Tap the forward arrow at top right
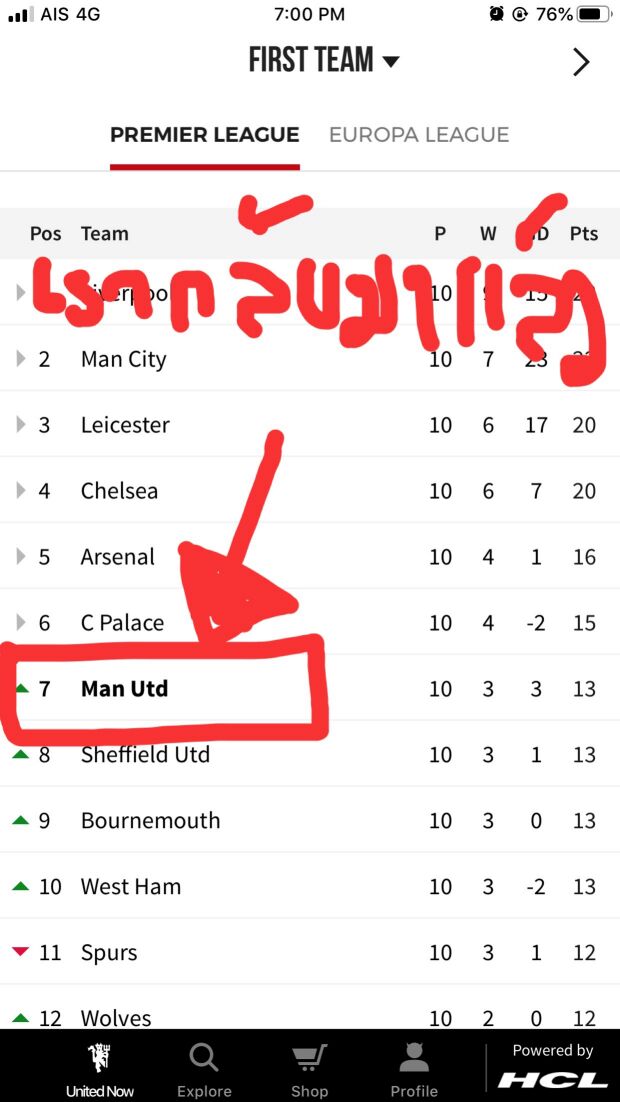620x1102 pixels. [x=581, y=62]
